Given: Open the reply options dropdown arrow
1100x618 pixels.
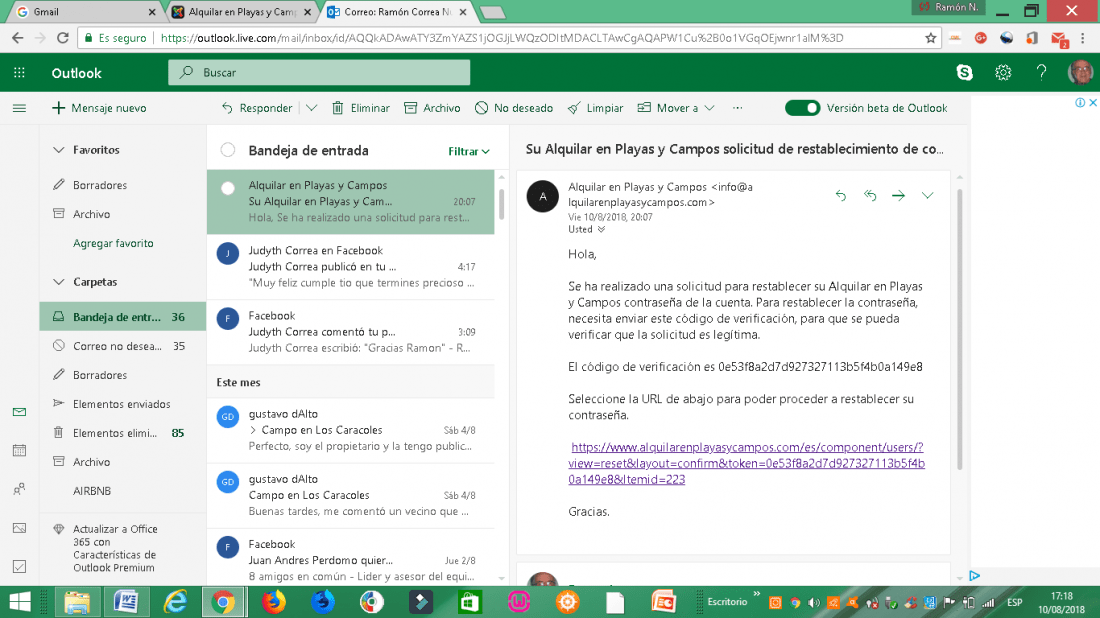Looking at the screenshot, I should pos(311,108).
